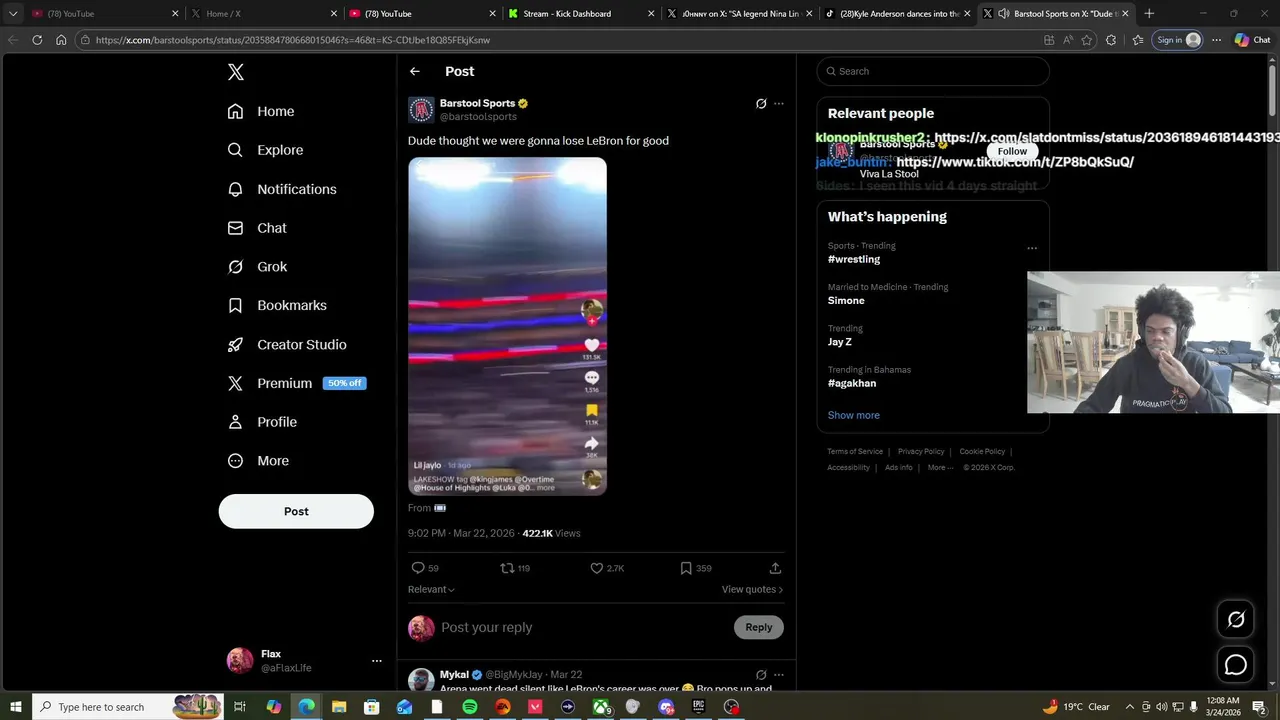Add this page to favorites star
Viewport: 1280px width, 720px height.
[1087, 40]
